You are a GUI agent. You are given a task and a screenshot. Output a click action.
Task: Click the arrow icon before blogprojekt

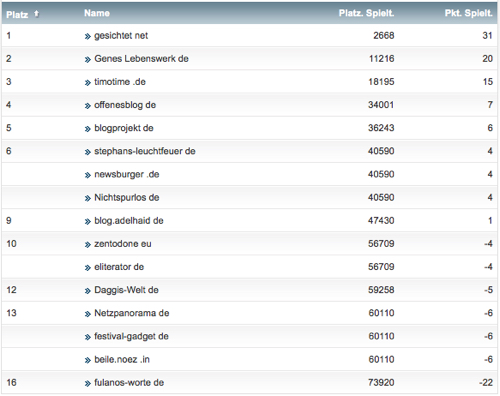coord(87,129)
